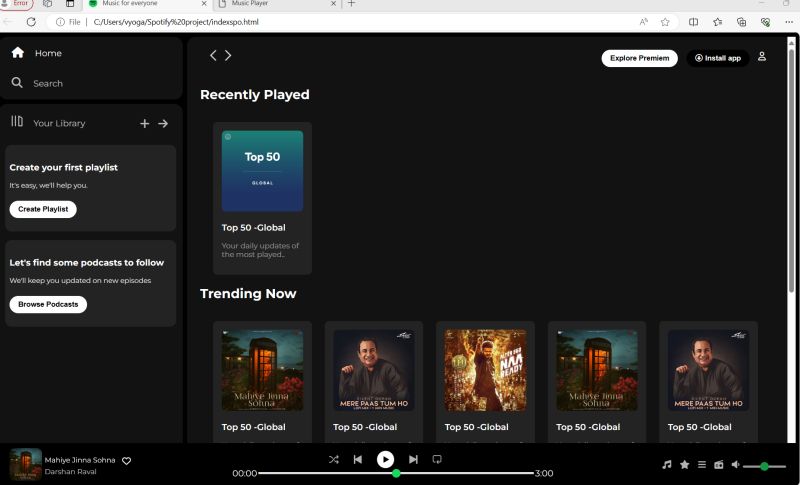Screen dimensions: 800x485
Task: Click the Mahiye Jinna Sohna song title
Action: 80,460
